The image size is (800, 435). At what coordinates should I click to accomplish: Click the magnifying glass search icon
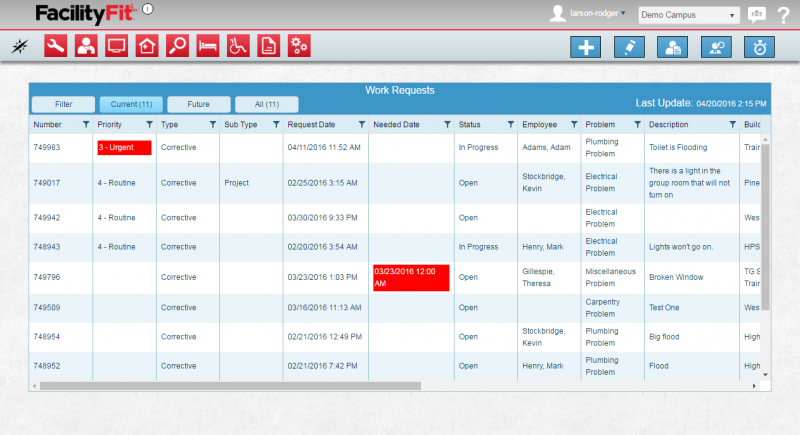(178, 46)
